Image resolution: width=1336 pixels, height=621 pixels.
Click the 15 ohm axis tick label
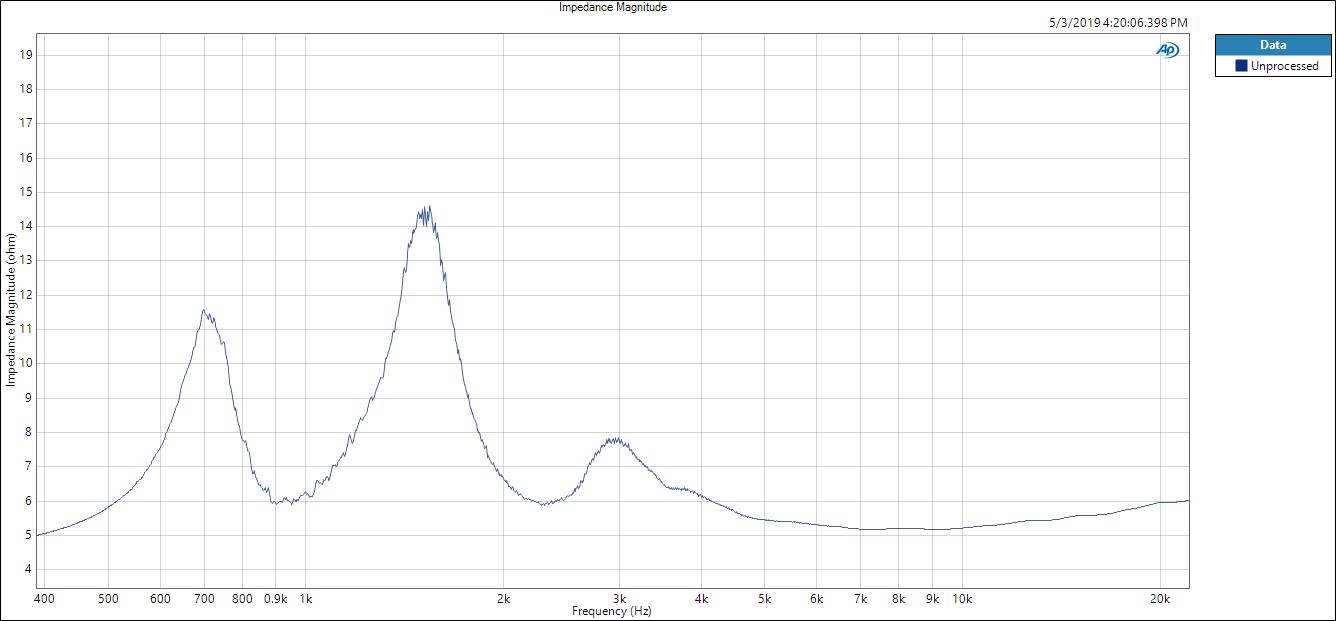[26, 192]
